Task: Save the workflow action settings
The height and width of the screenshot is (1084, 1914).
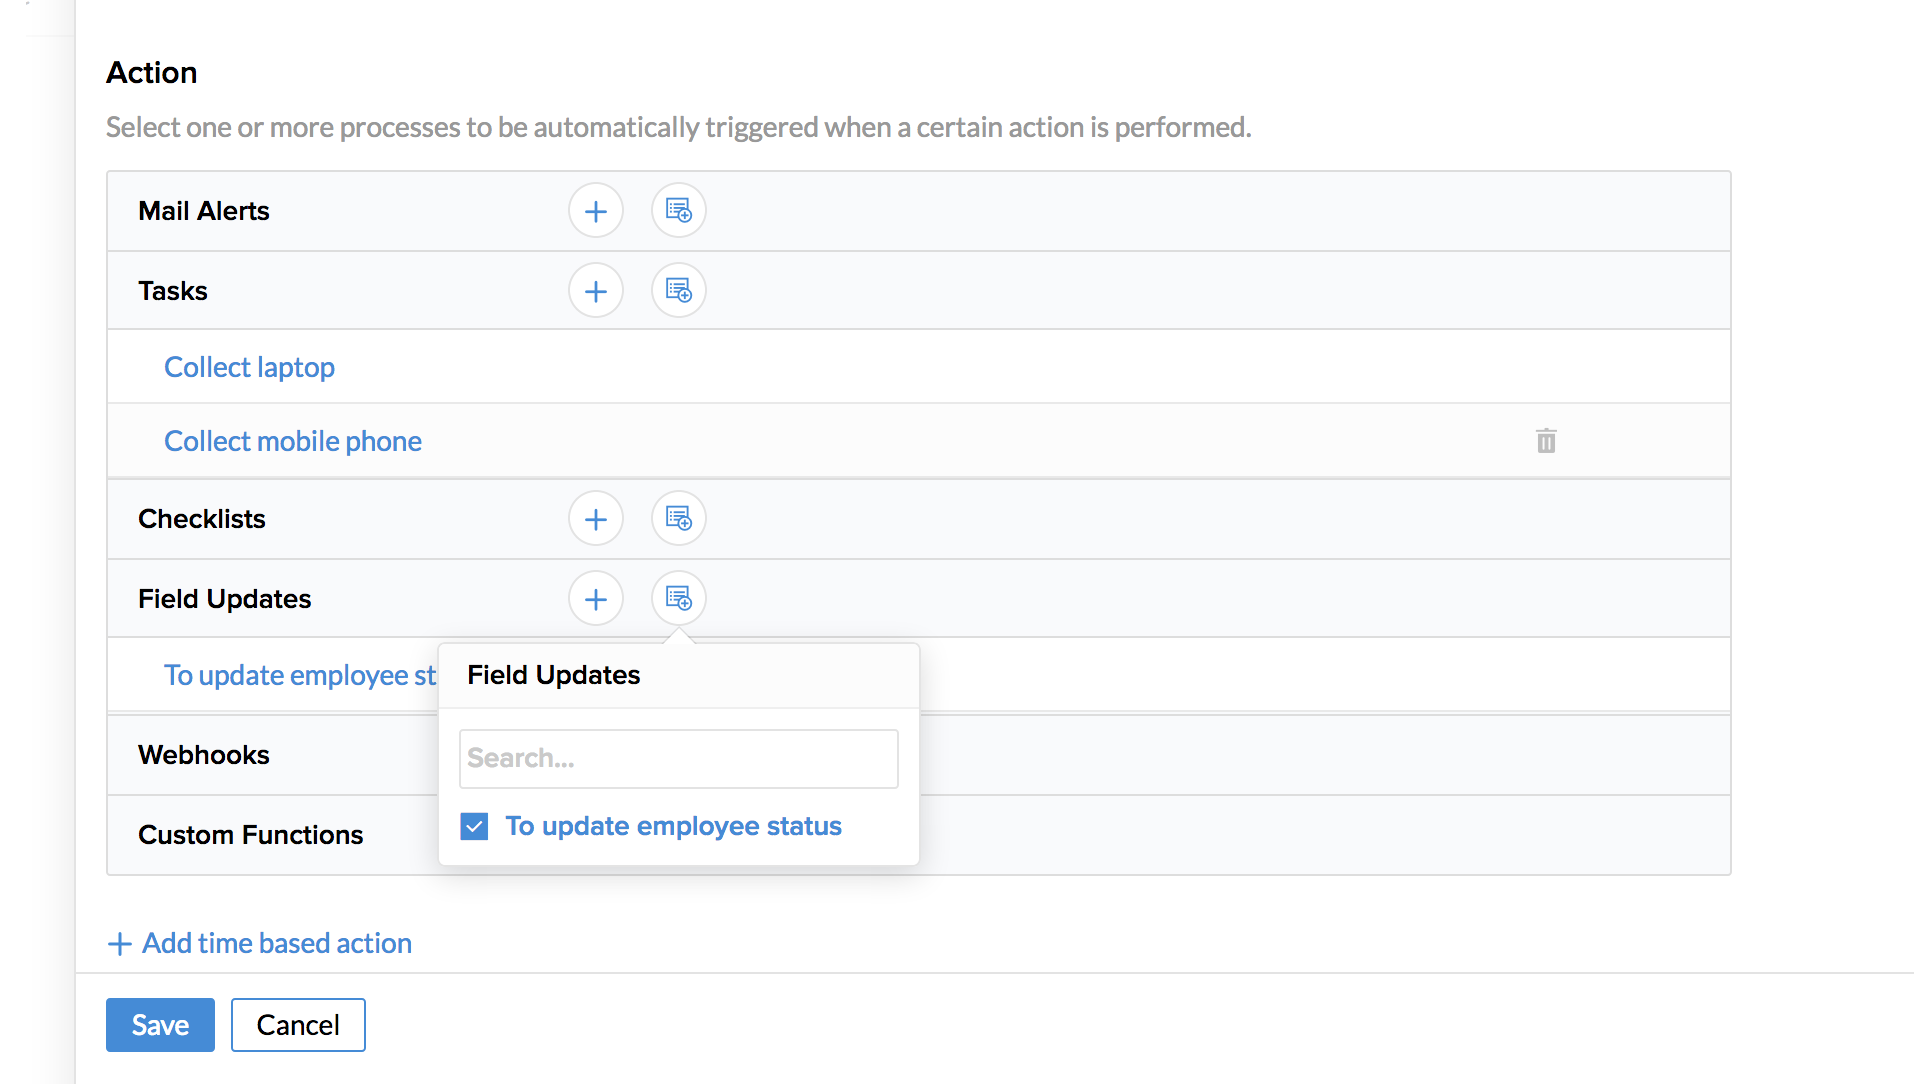Action: pos(160,1025)
